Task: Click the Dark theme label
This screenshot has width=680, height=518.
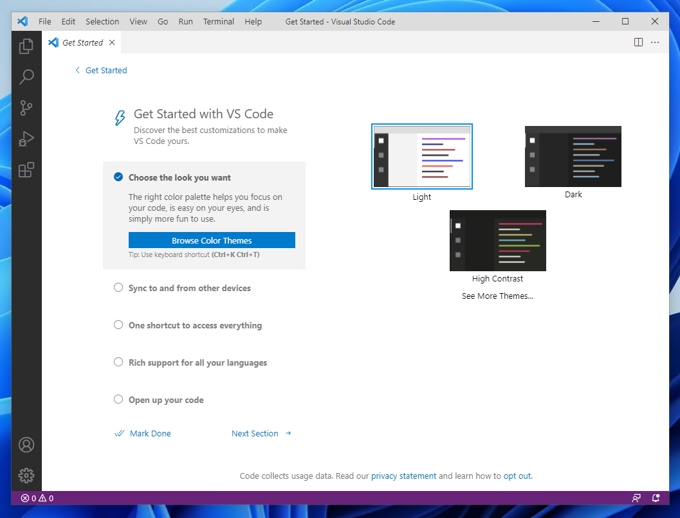Action: (573, 194)
